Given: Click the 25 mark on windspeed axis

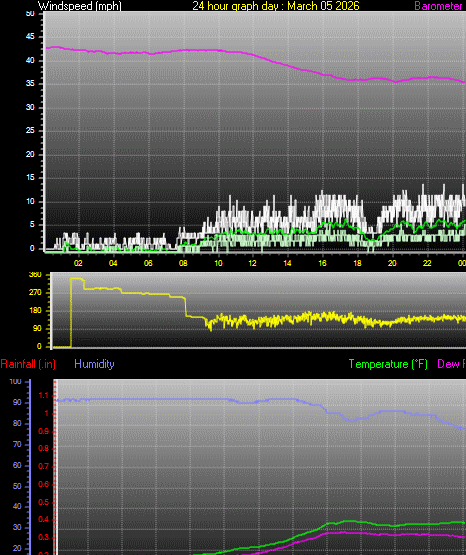Looking at the screenshot, I should (30, 131).
